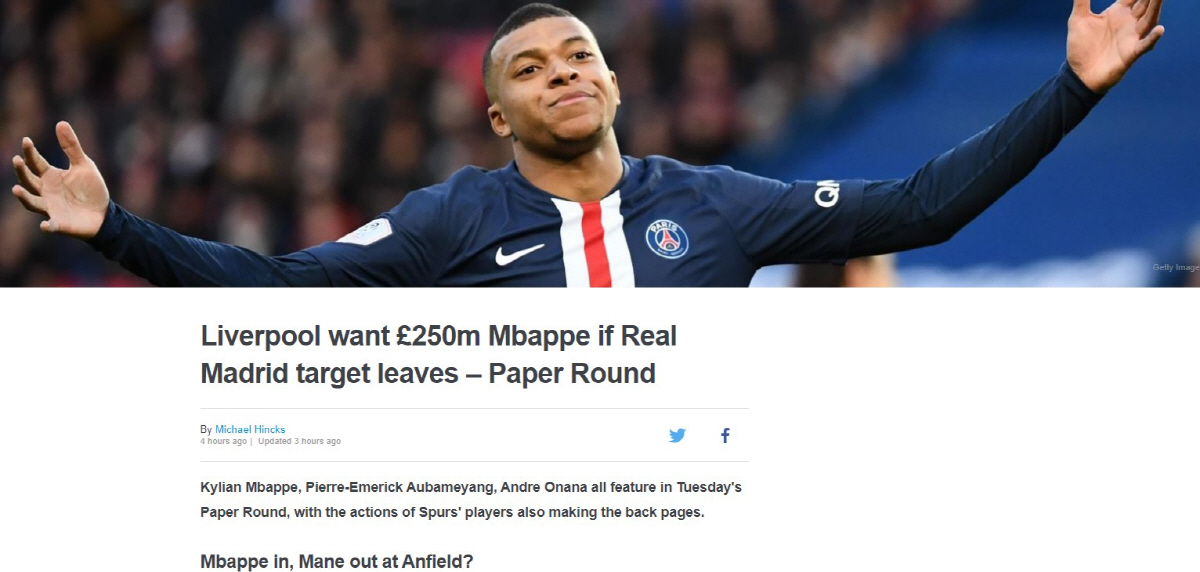Share the article via the Twitter icon
The height and width of the screenshot is (572, 1200).
[x=677, y=435]
